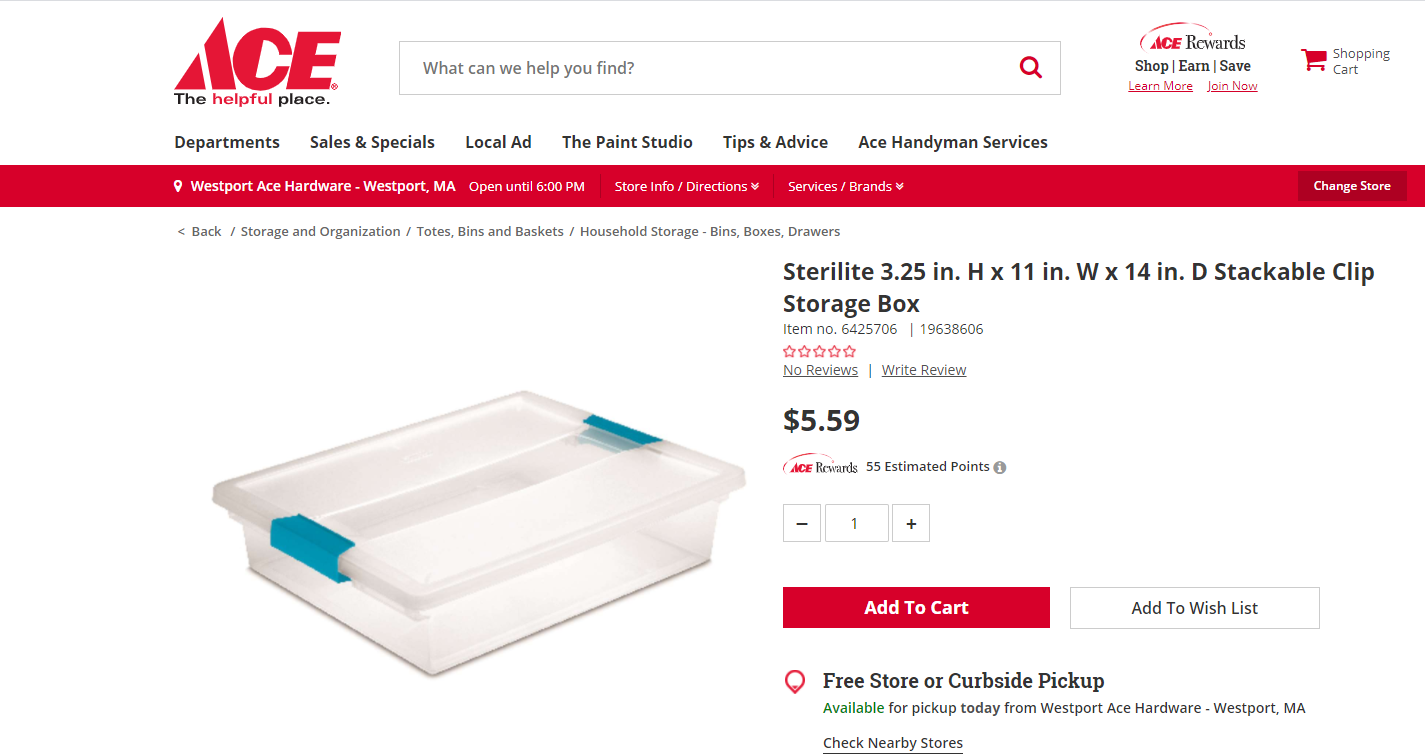
Task: Increase quantity with the plus button
Action: pyautogui.click(x=911, y=523)
